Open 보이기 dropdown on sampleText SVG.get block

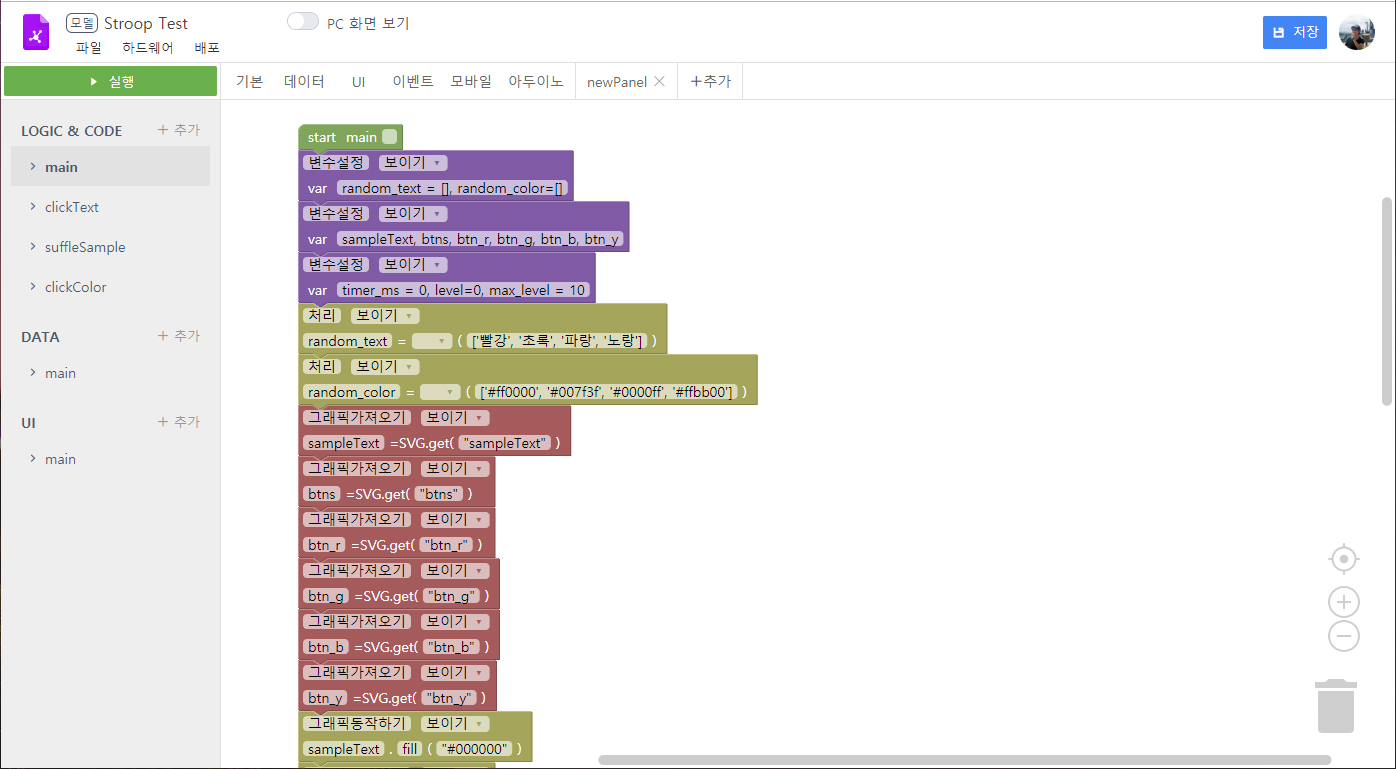pos(454,417)
